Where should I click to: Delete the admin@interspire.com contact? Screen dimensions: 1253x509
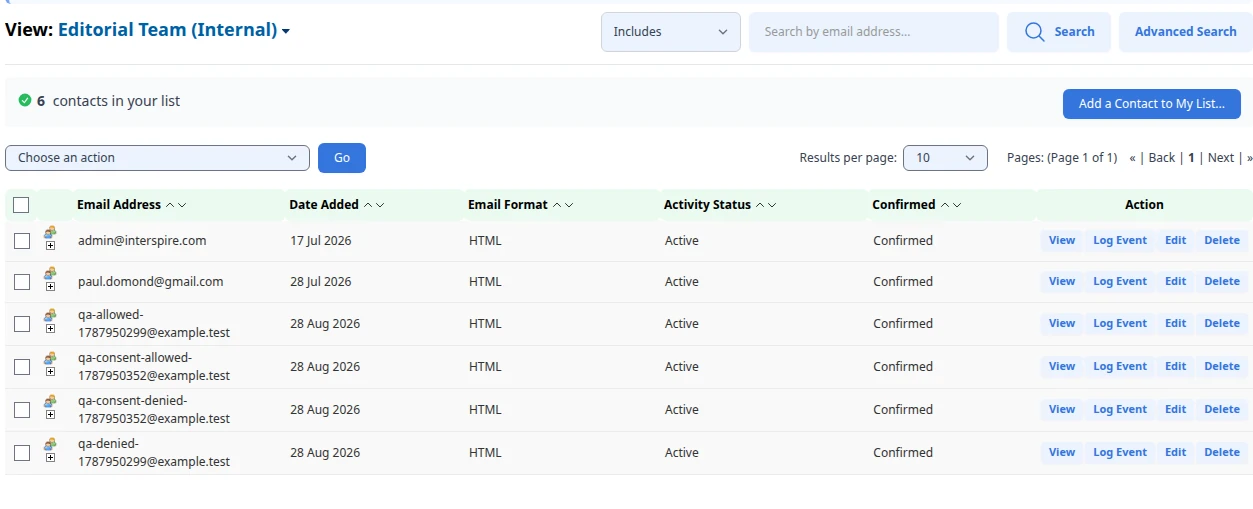pos(1222,241)
